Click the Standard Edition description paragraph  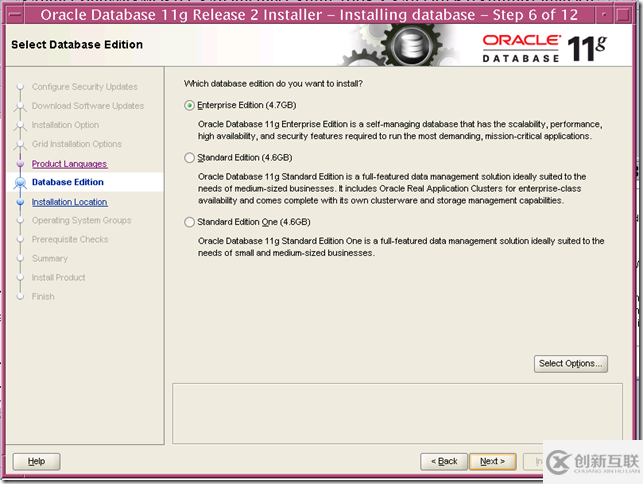click(x=392, y=188)
